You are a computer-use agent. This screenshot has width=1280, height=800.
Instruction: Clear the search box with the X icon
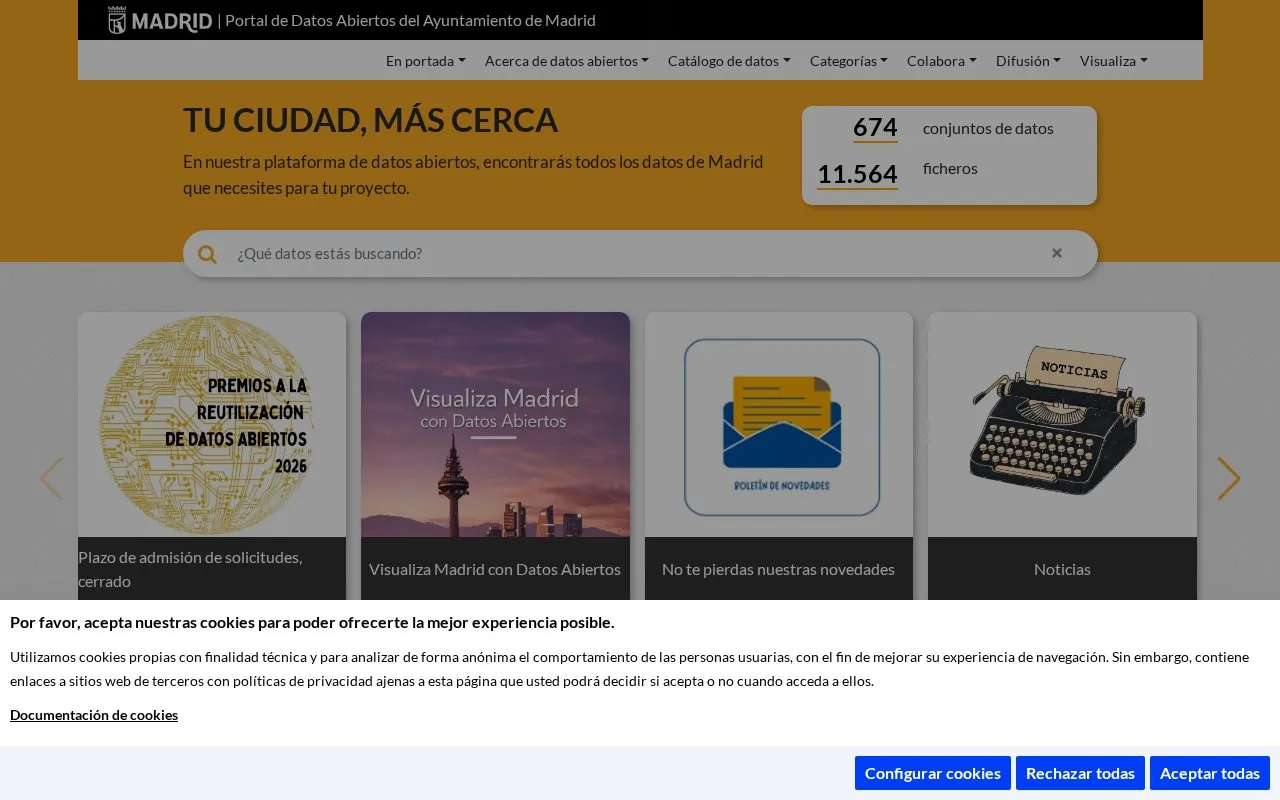click(x=1057, y=253)
